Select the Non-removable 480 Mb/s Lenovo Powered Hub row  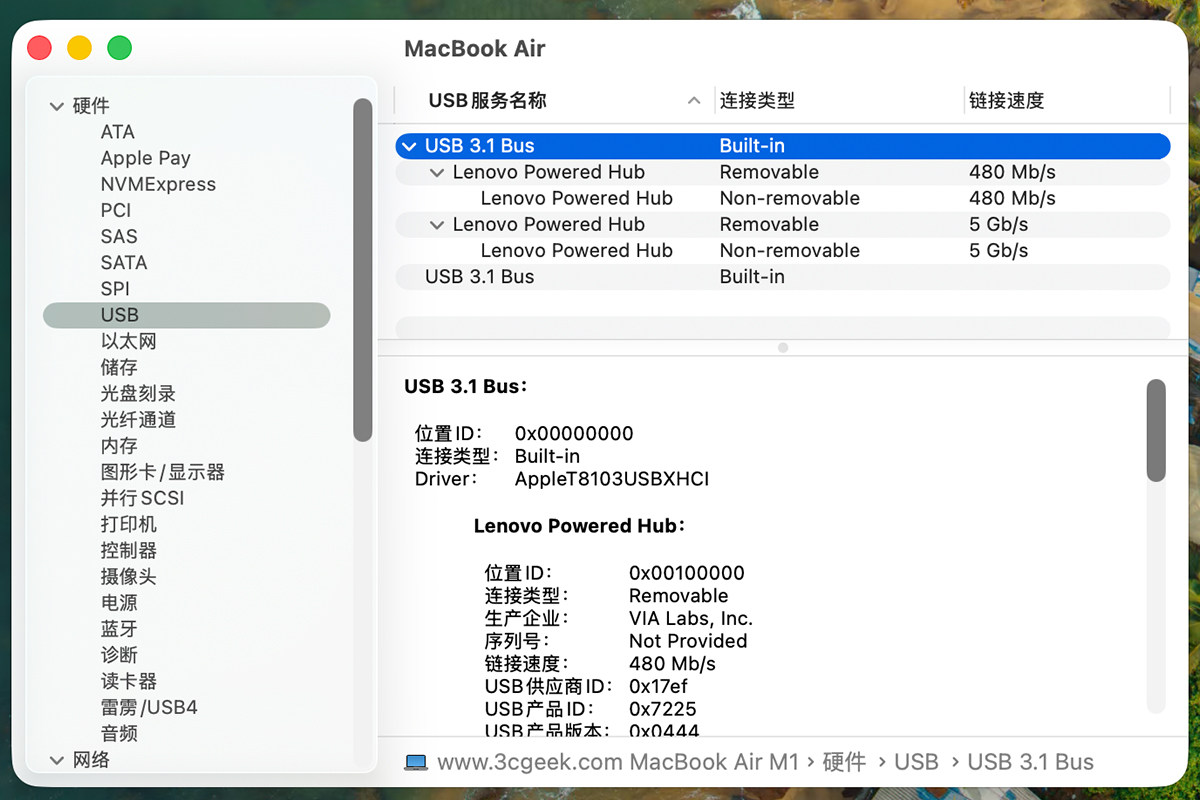[783, 198]
